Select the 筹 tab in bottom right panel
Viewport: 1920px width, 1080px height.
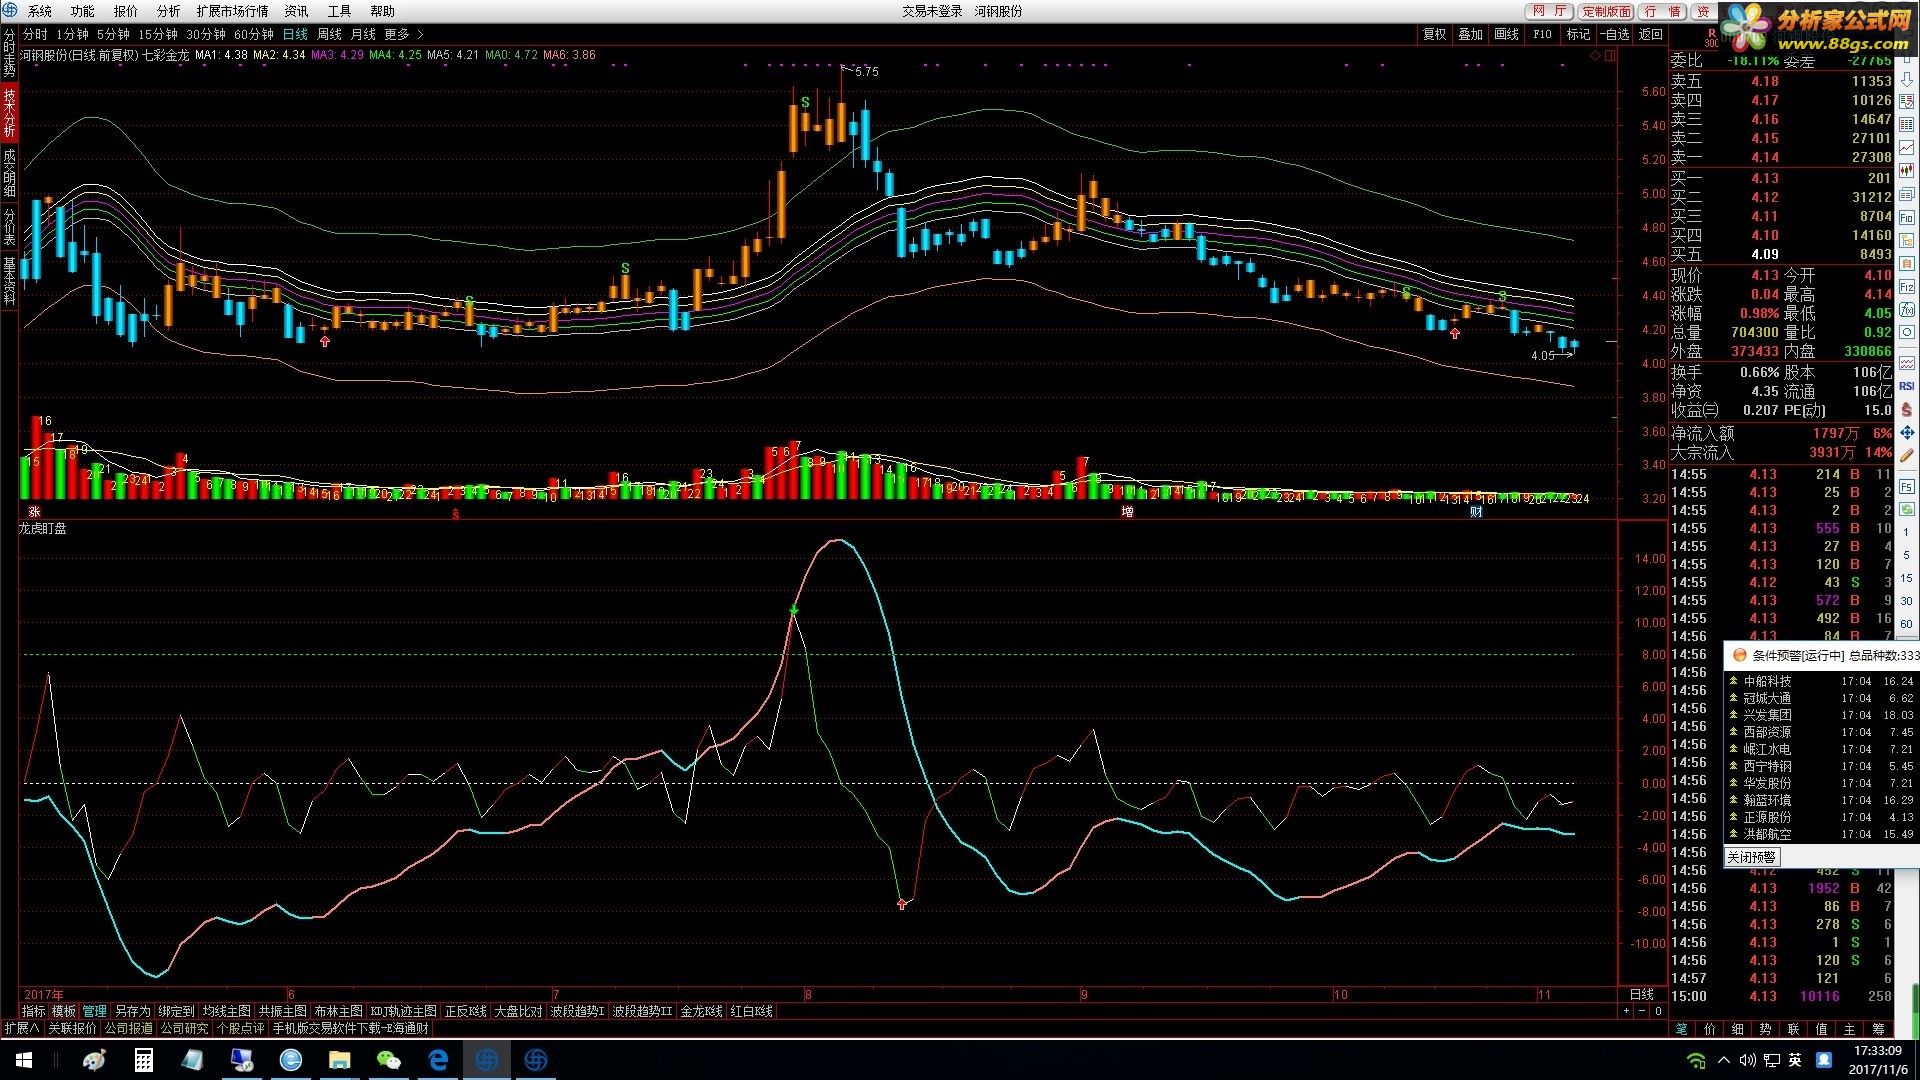click(1878, 1029)
